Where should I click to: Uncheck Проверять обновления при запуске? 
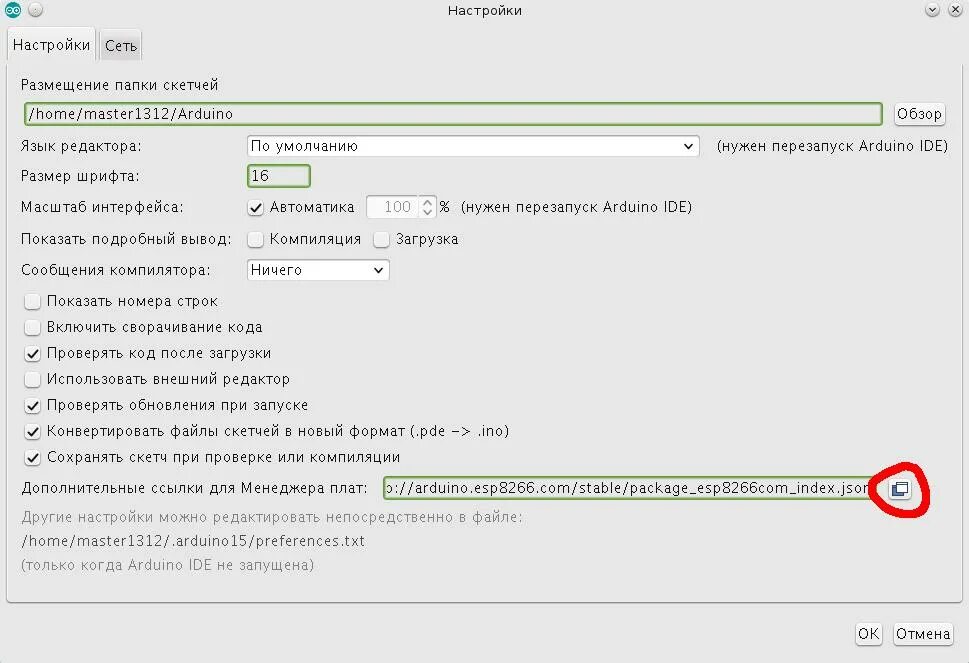coord(32,405)
